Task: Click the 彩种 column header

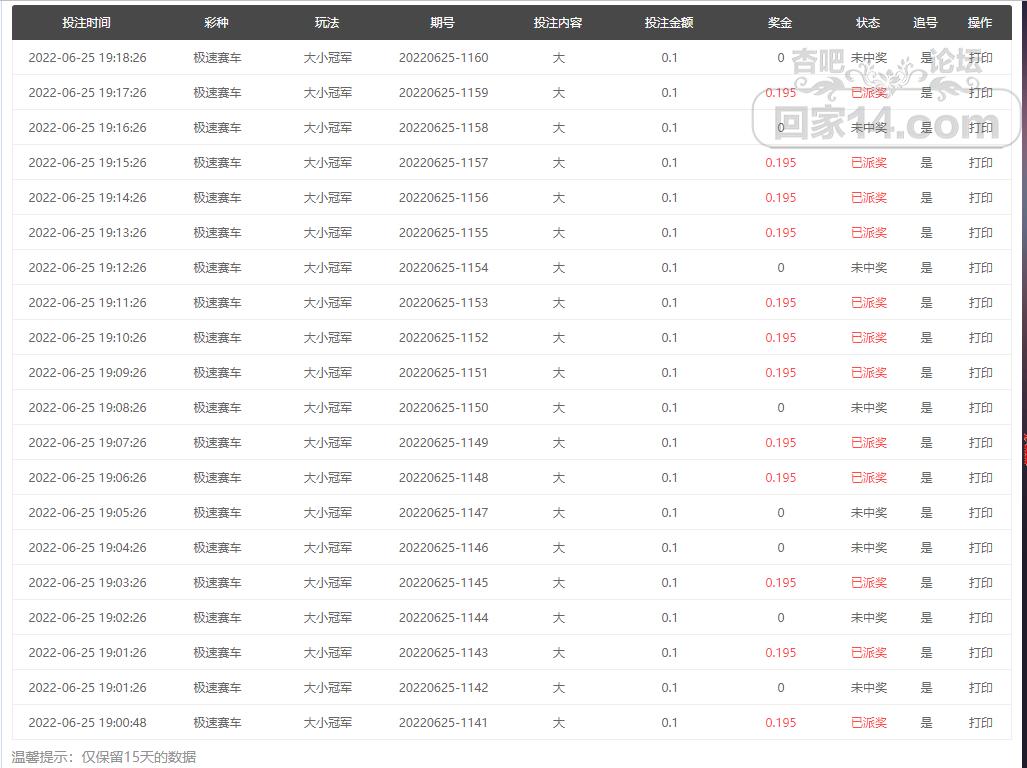Action: (x=216, y=23)
